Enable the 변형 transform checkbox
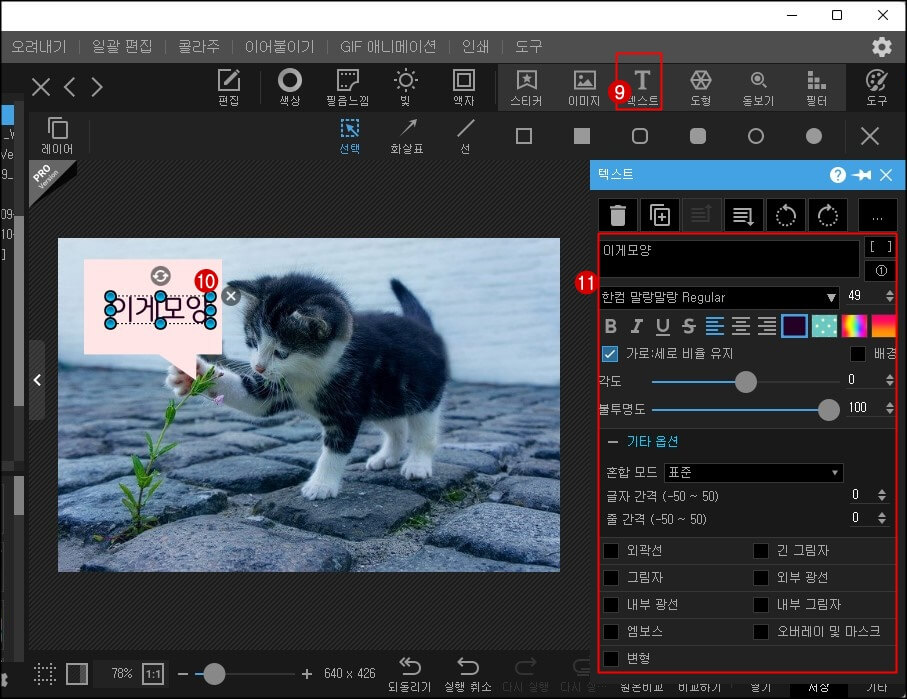This screenshot has width=907, height=699. 611,658
